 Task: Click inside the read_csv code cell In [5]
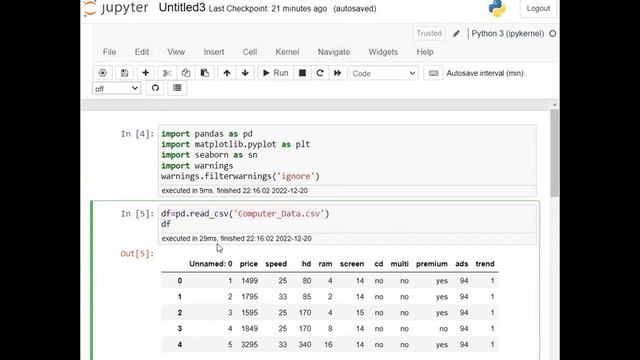347,219
